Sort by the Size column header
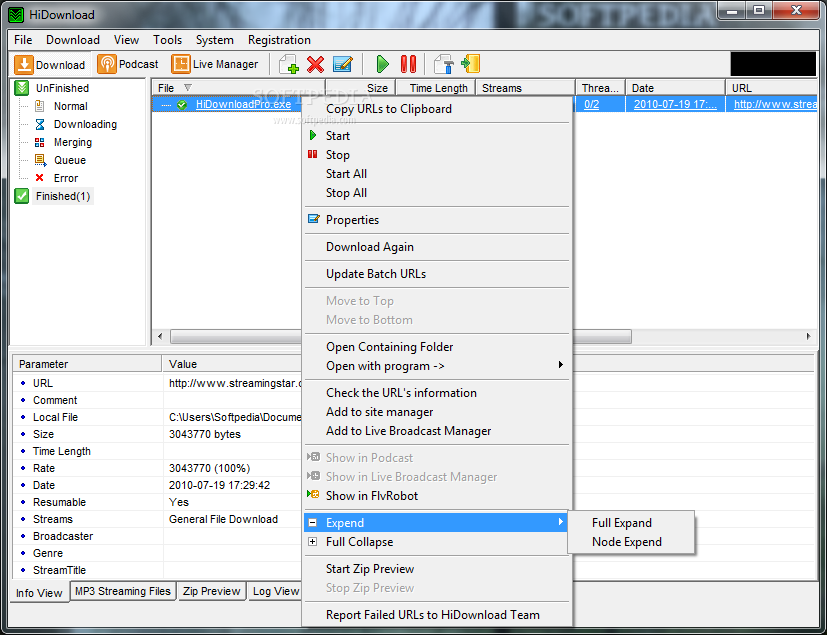 360,88
